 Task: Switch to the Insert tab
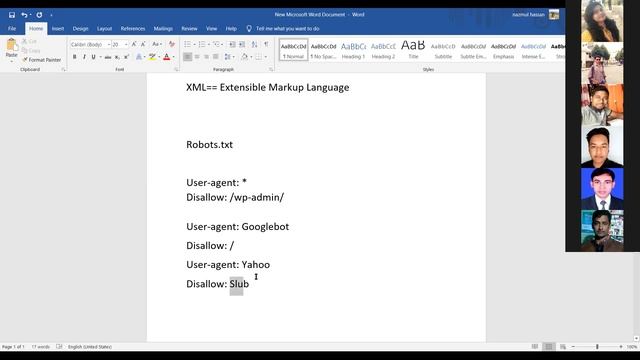58,29
